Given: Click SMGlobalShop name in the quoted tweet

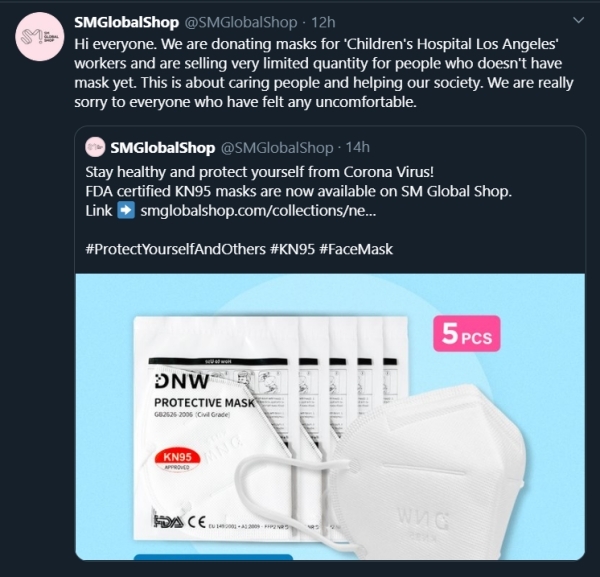Looking at the screenshot, I should point(163,148).
